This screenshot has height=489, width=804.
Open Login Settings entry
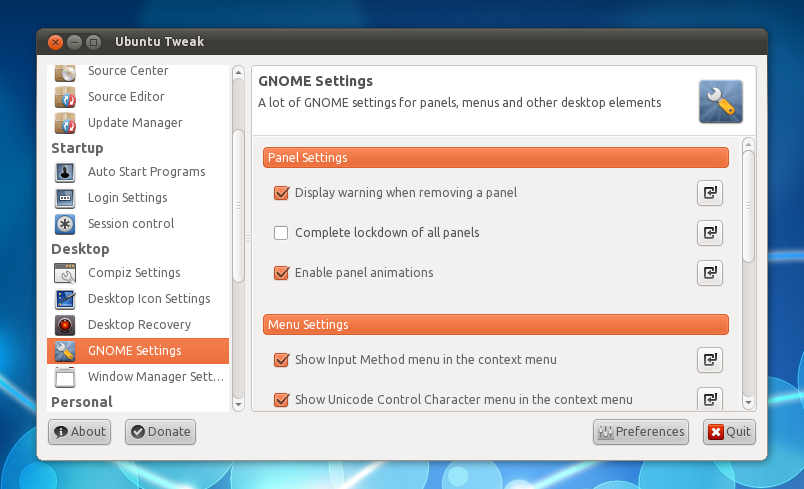(138, 198)
